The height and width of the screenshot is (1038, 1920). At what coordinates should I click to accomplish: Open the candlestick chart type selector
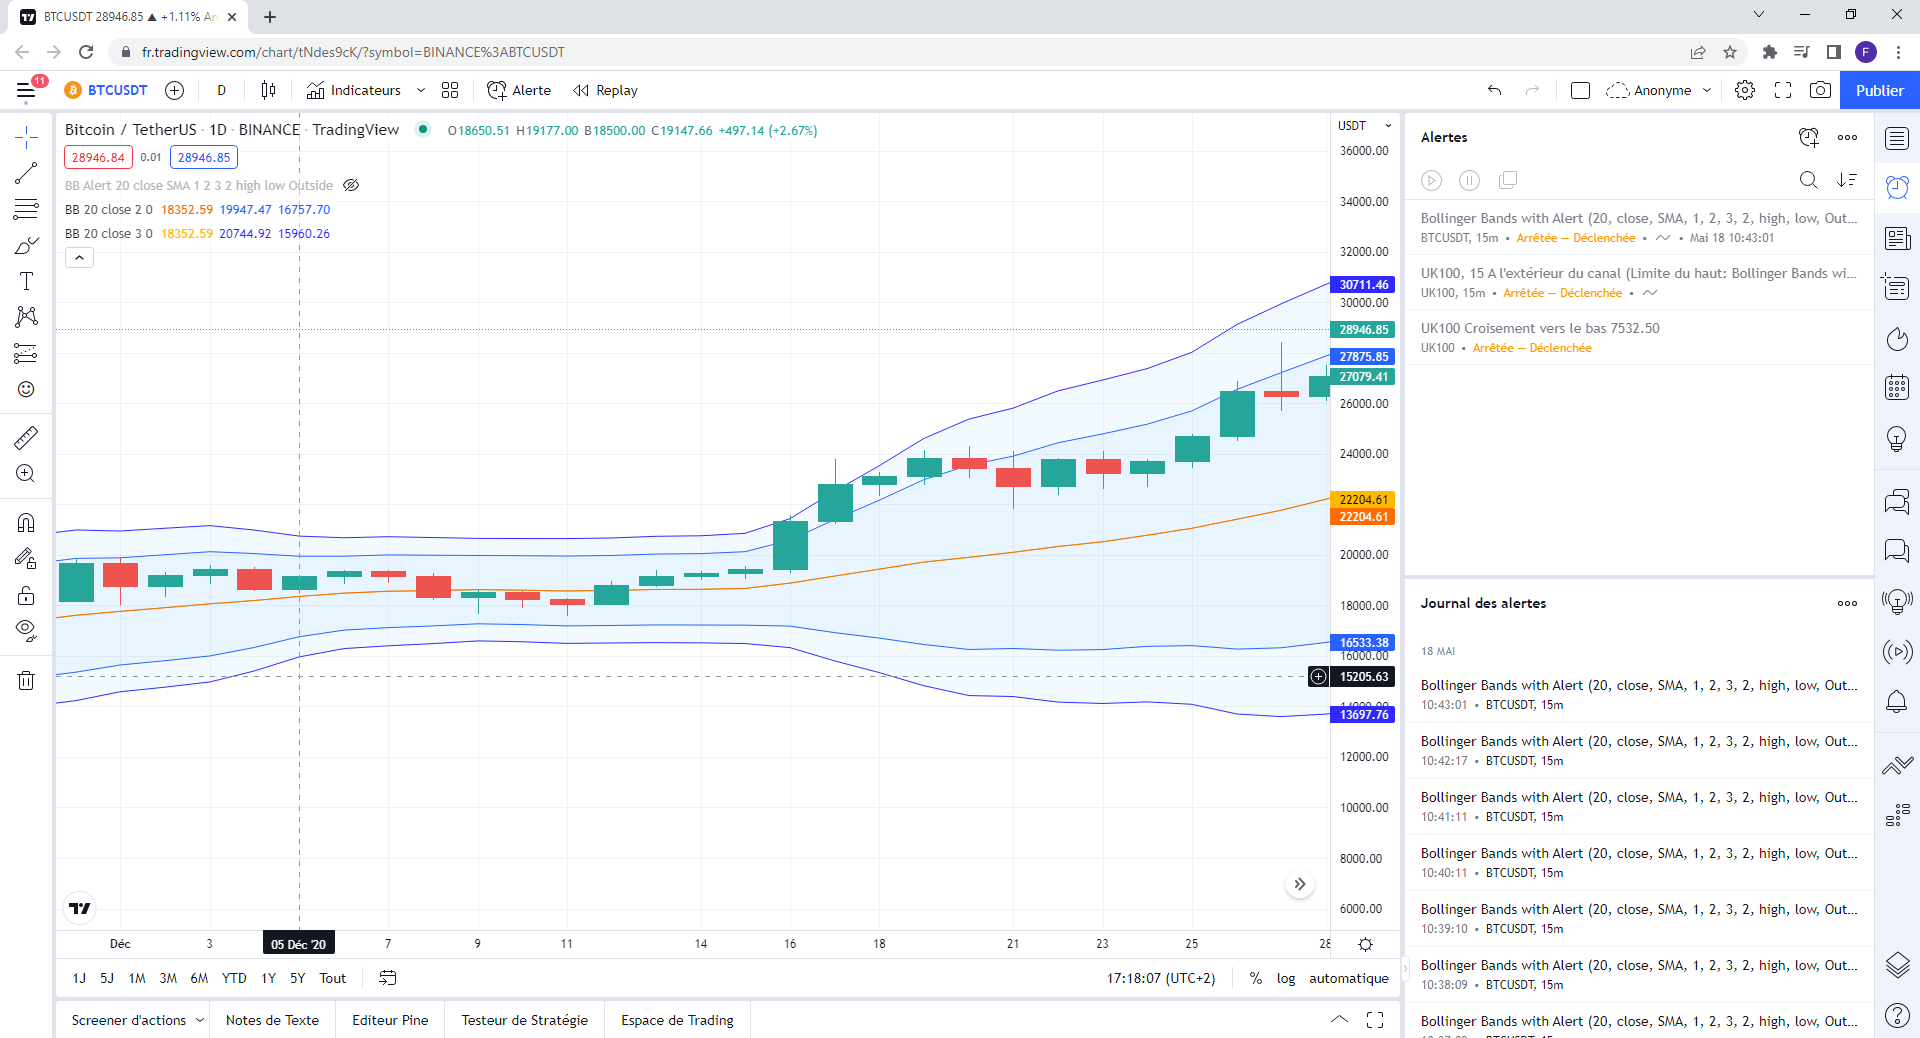(x=268, y=90)
